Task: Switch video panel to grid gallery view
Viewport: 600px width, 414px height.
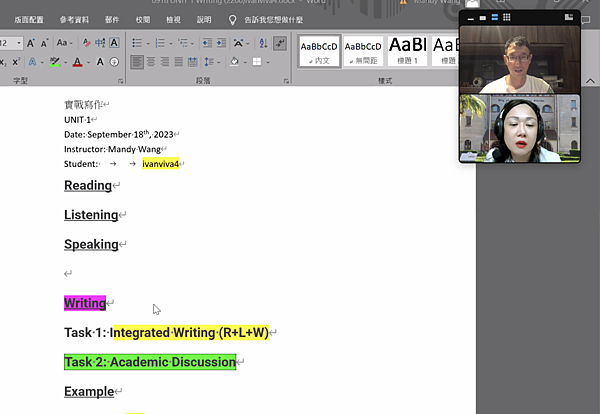Action: point(507,17)
